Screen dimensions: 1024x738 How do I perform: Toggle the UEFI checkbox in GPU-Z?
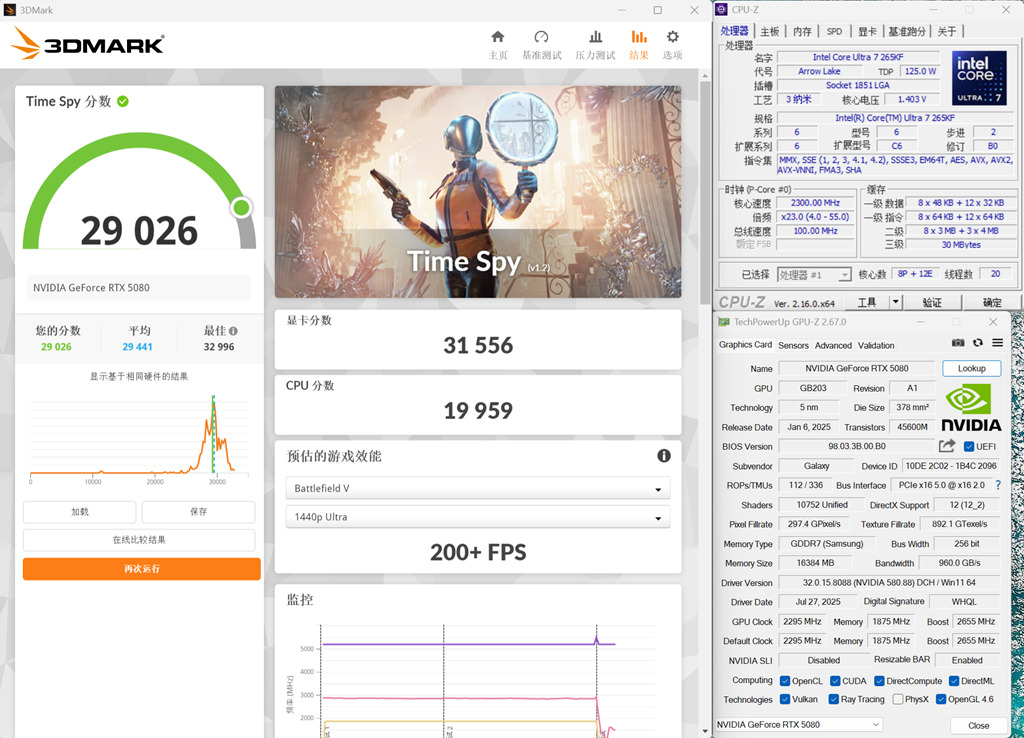969,447
